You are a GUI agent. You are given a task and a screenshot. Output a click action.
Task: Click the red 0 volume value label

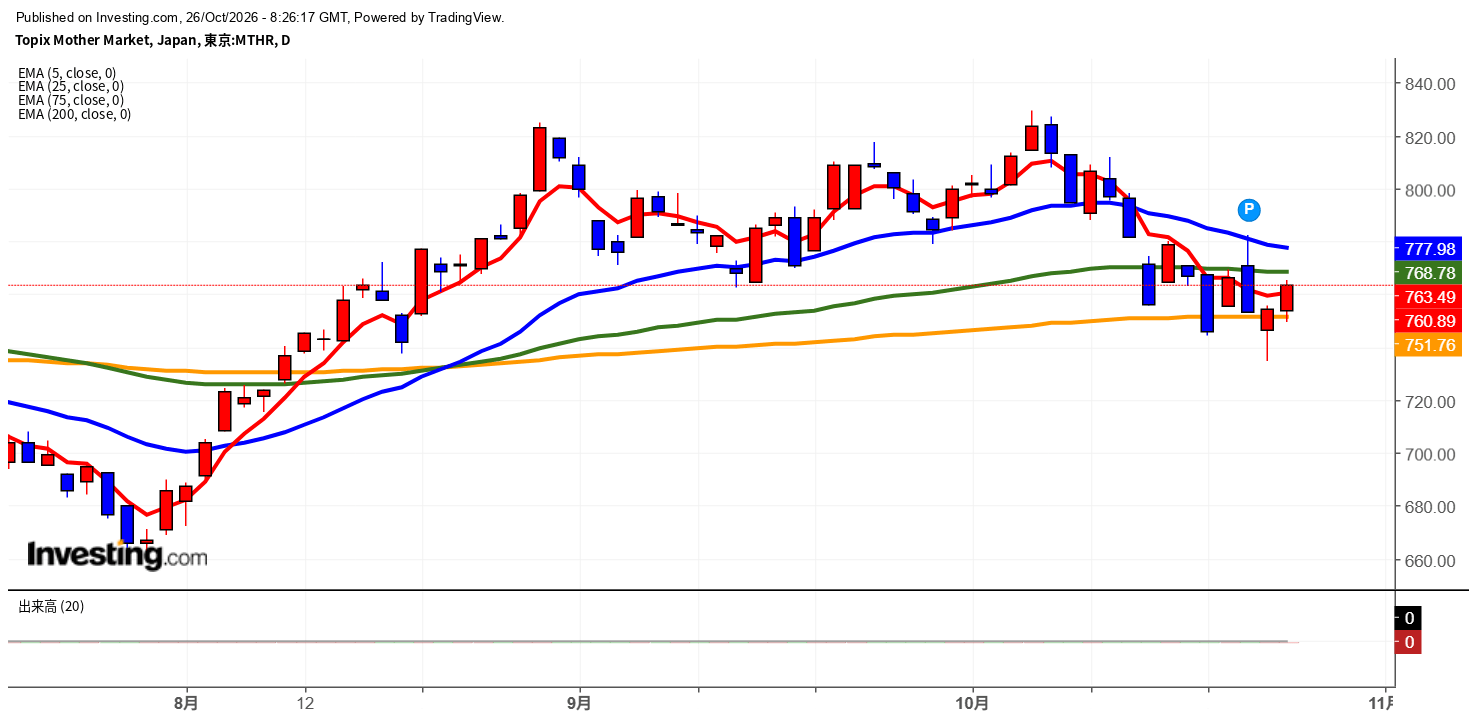tap(1409, 642)
